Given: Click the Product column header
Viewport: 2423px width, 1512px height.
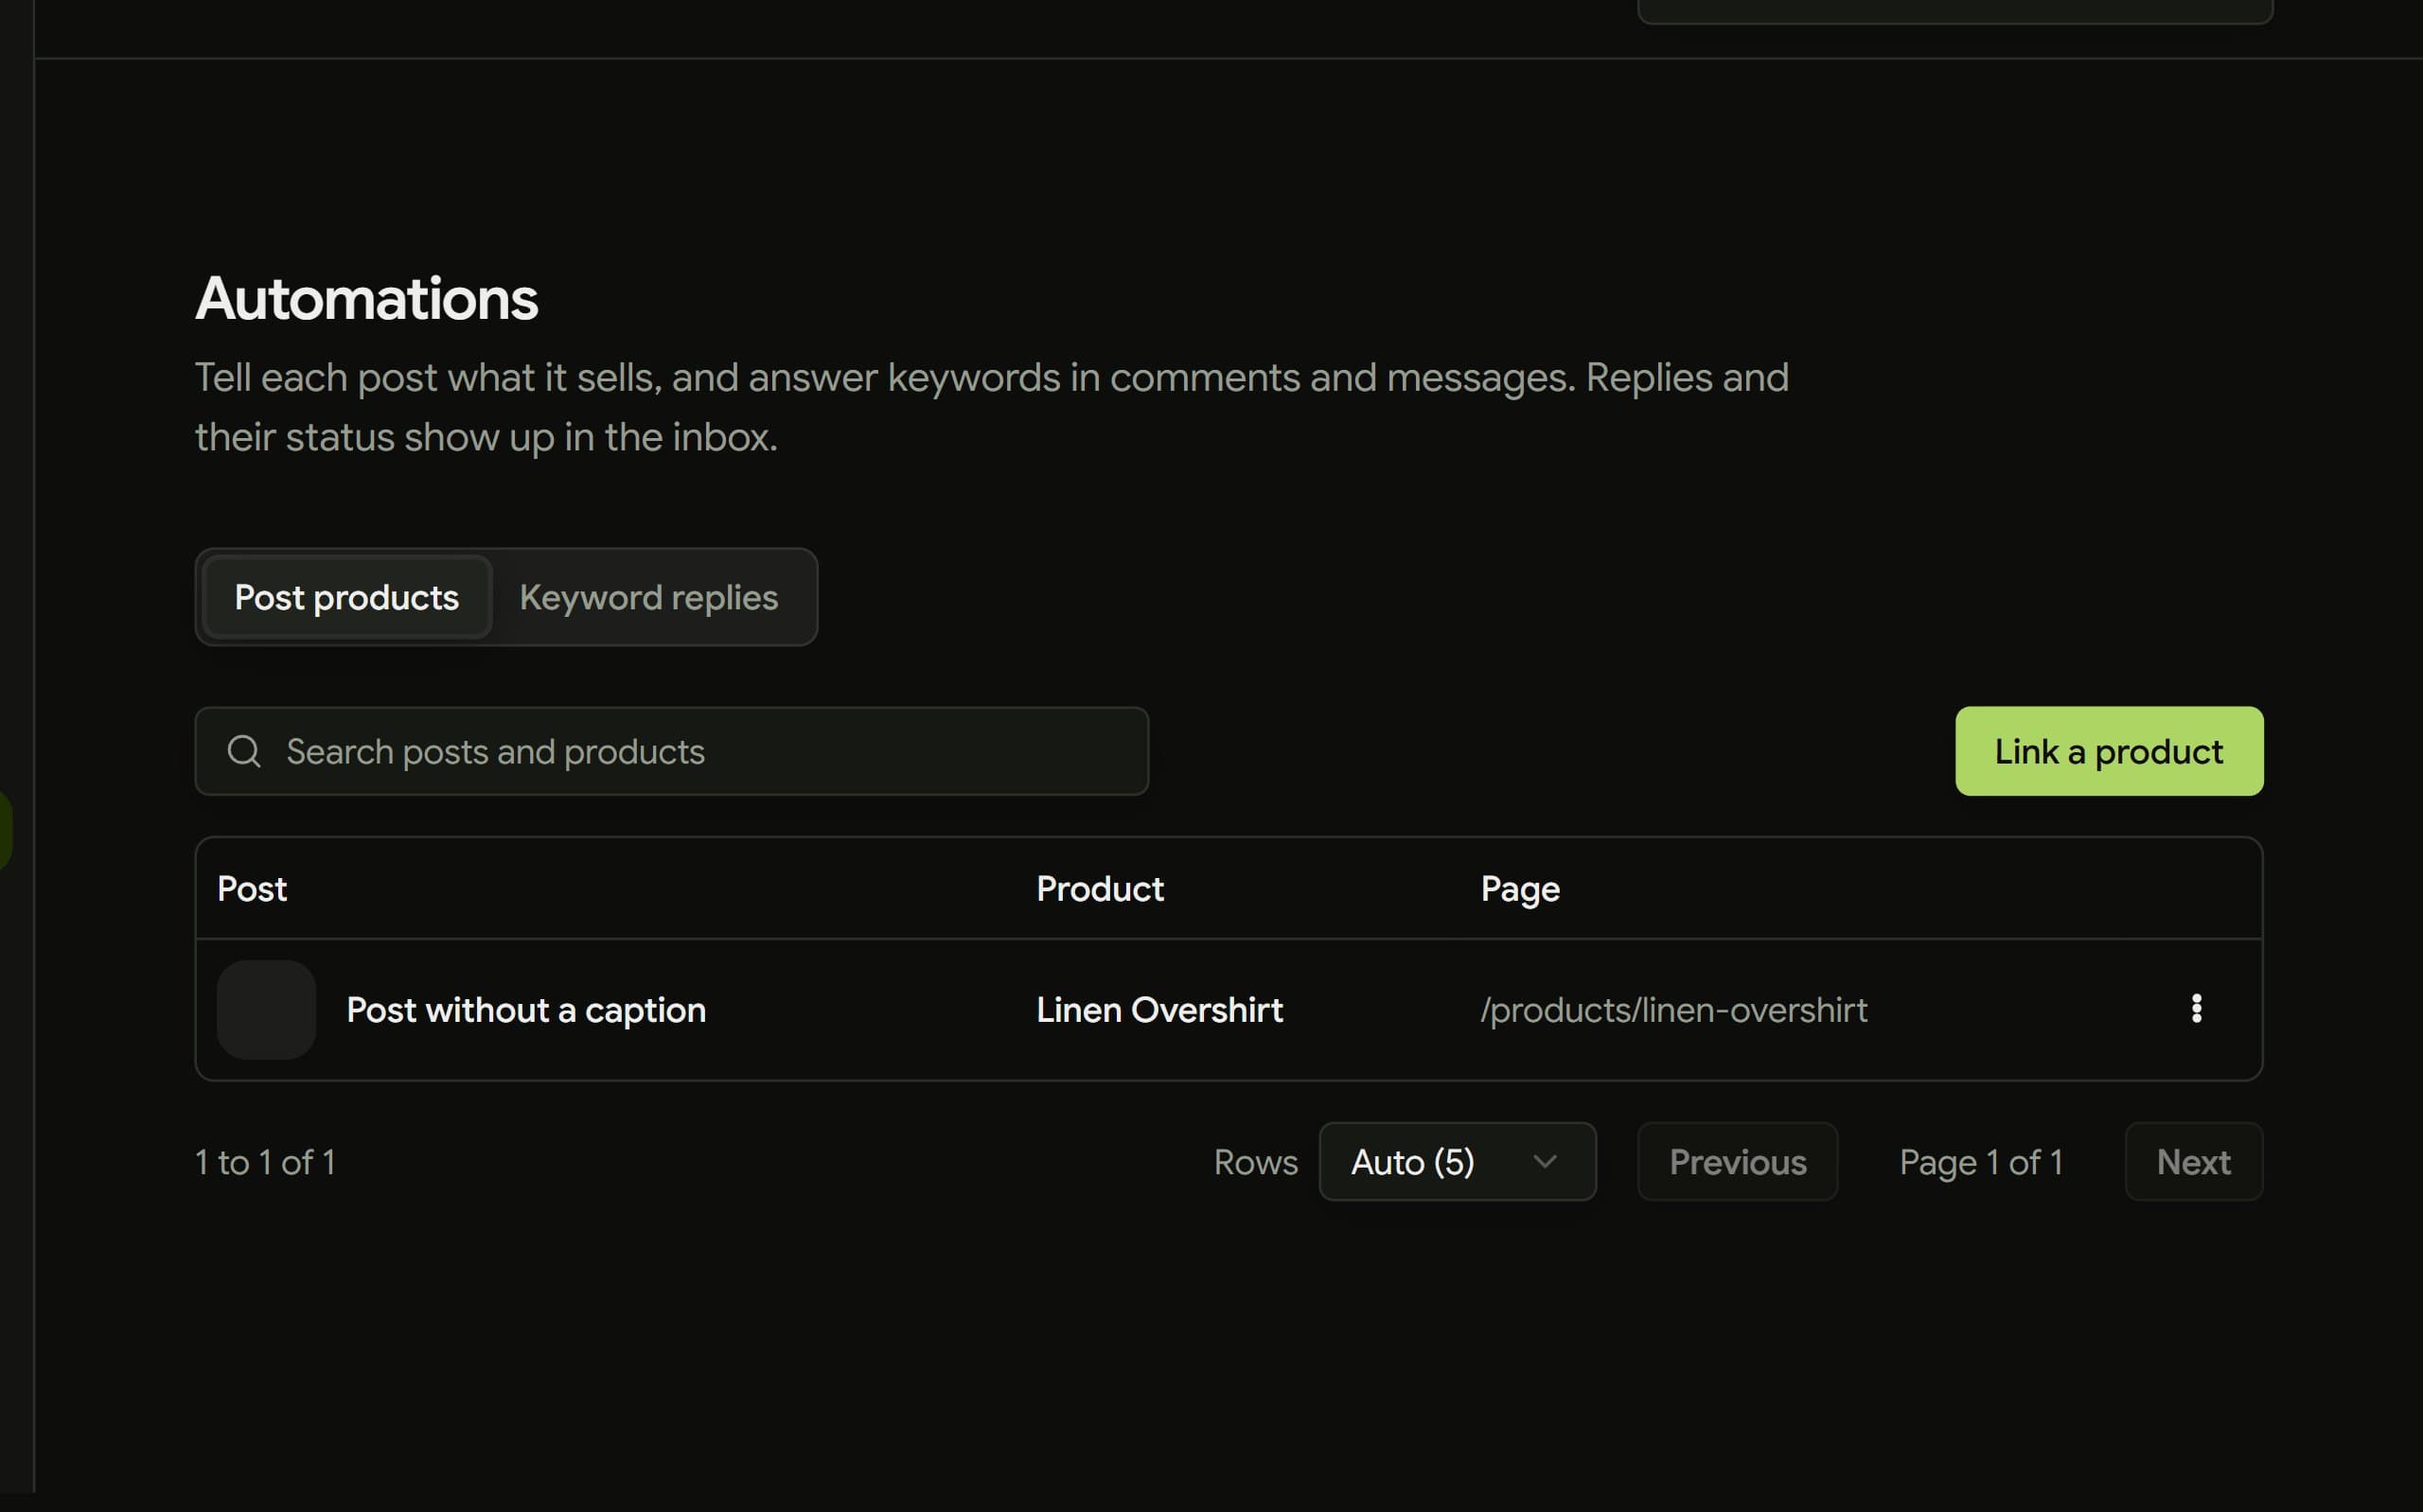Looking at the screenshot, I should click(x=1100, y=889).
